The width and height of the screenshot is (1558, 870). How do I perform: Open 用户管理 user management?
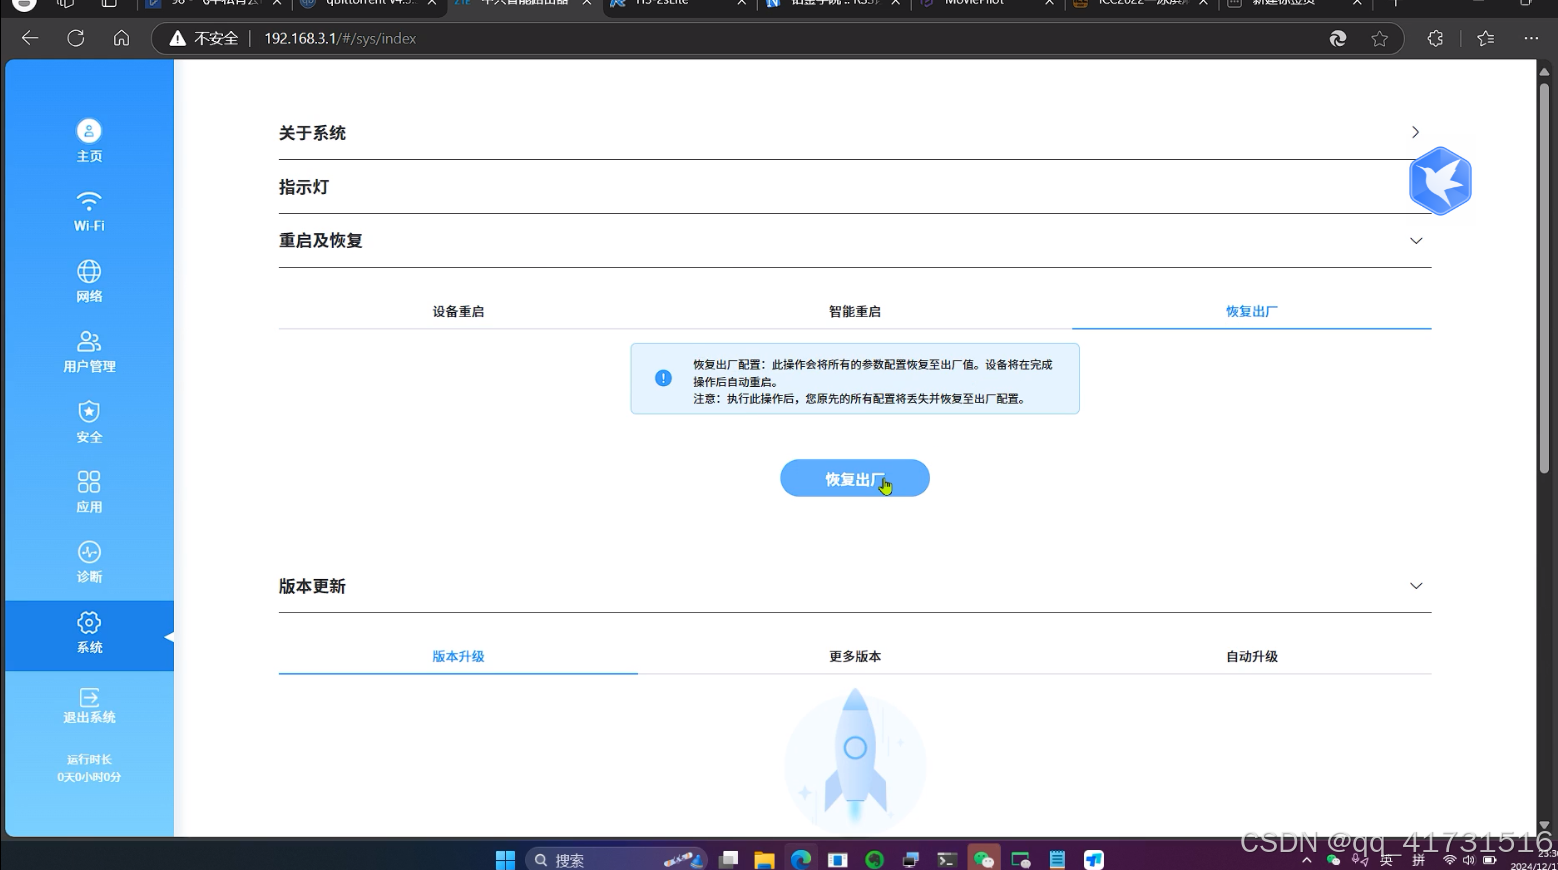[x=89, y=341]
